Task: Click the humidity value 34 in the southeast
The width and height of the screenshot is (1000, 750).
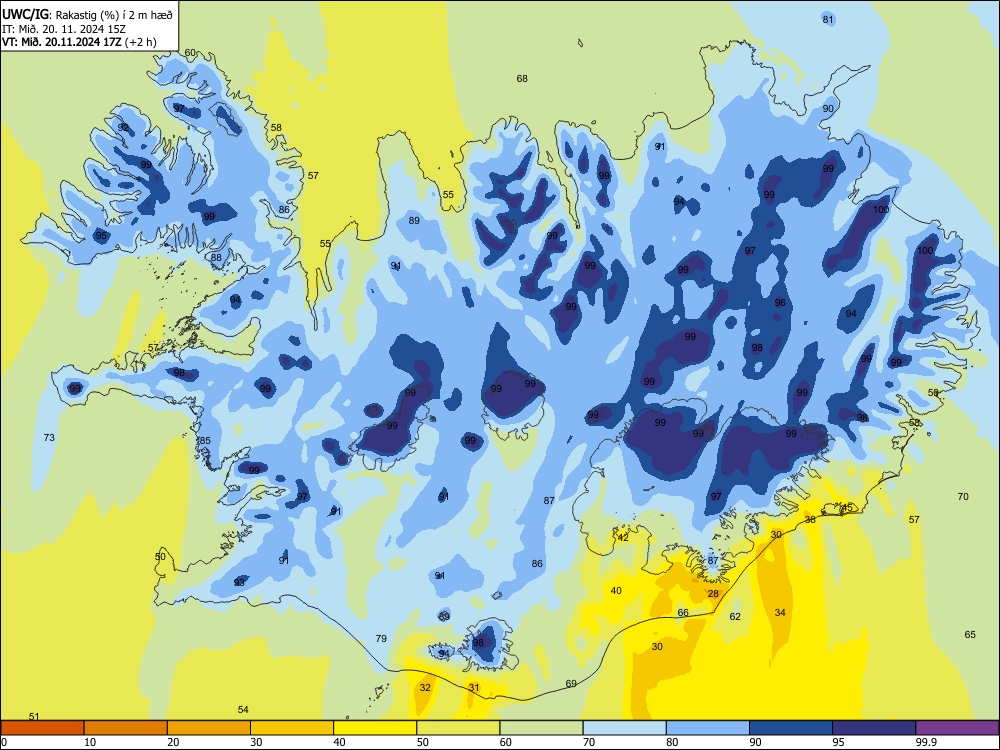Action: tap(780, 612)
